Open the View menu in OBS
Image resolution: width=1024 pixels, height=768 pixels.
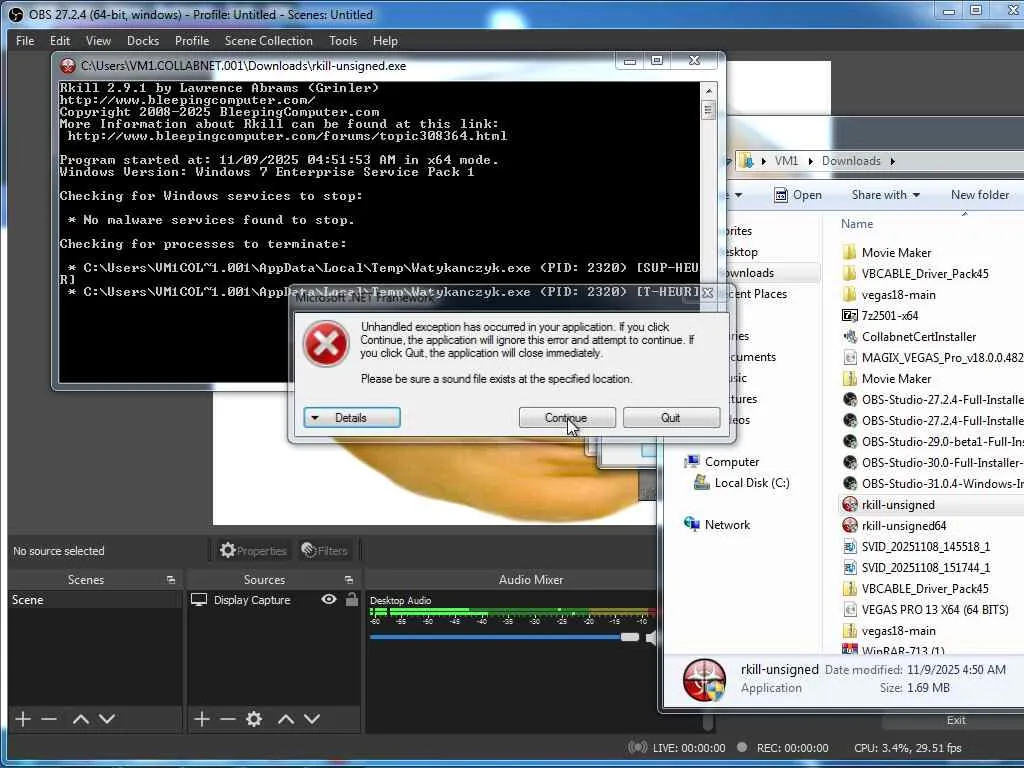click(x=98, y=40)
